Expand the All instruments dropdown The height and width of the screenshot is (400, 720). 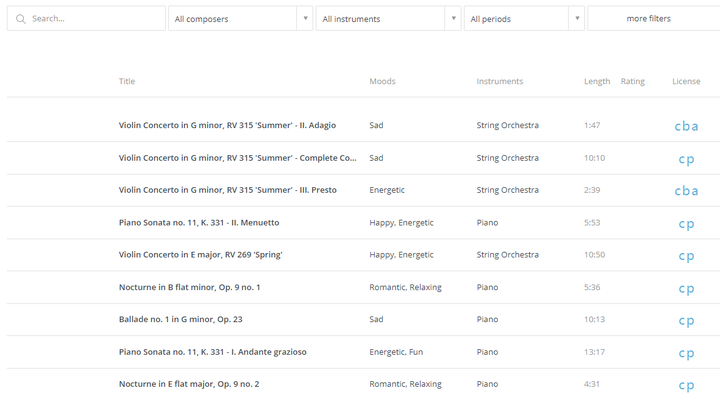[x=388, y=19]
